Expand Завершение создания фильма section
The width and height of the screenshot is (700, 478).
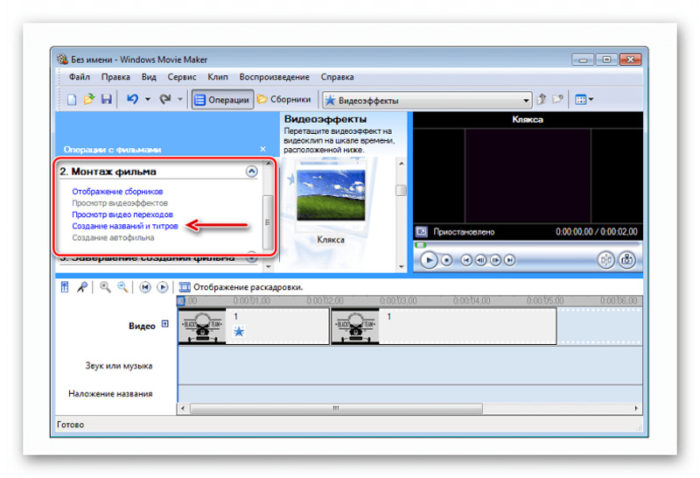coord(251,258)
